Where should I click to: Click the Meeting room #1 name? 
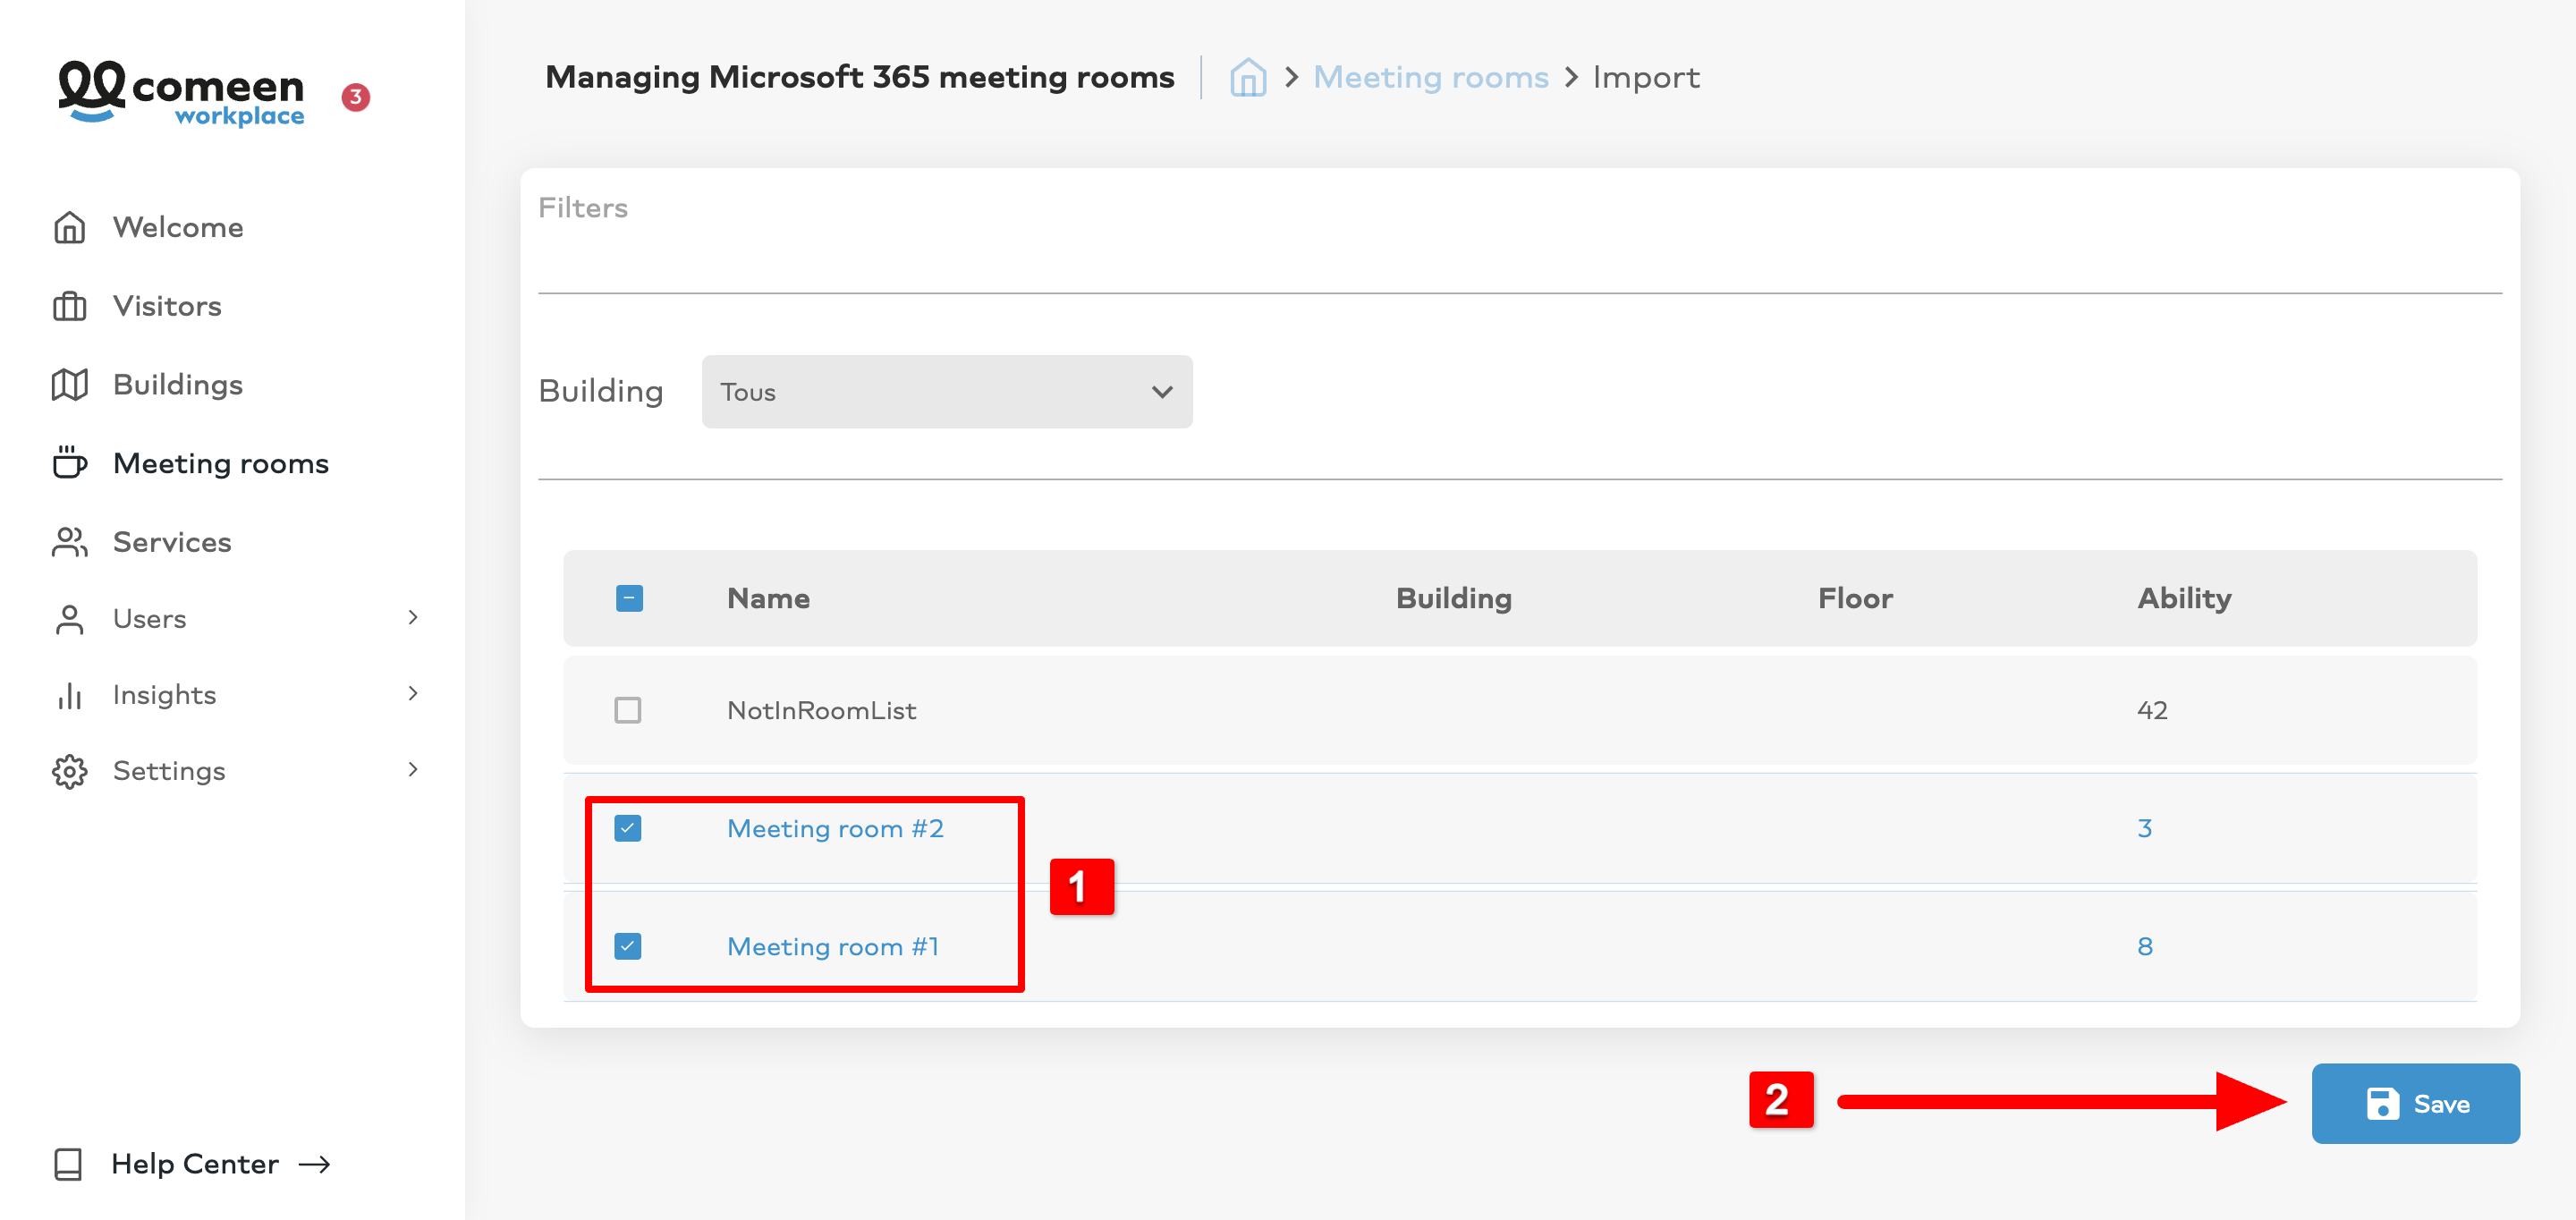pos(833,946)
